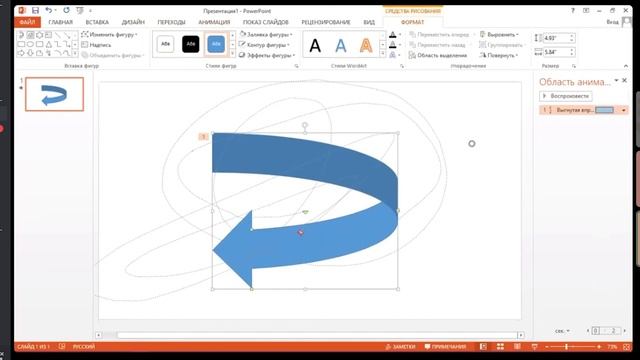The image size is (640, 360).
Task: Start slideshow from the quick access toolbar
Action: click(x=80, y=11)
